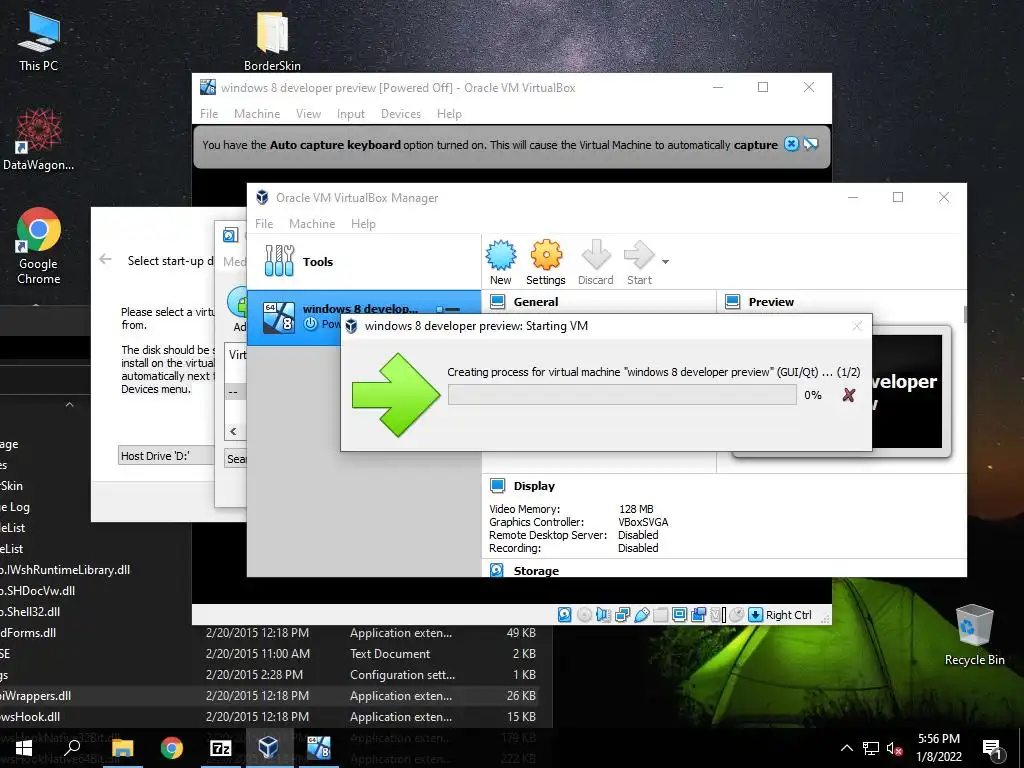Open the BorderSkin folder on desktop

pos(272,40)
